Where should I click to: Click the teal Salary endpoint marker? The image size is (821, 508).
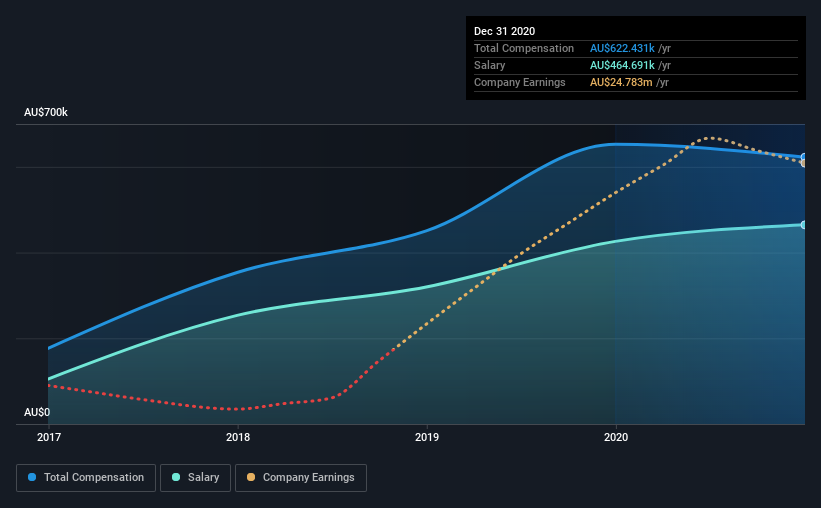804,225
